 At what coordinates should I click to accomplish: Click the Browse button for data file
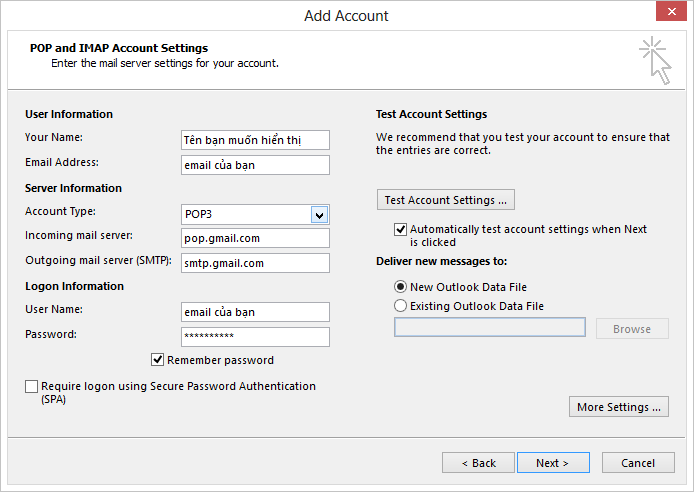click(631, 329)
